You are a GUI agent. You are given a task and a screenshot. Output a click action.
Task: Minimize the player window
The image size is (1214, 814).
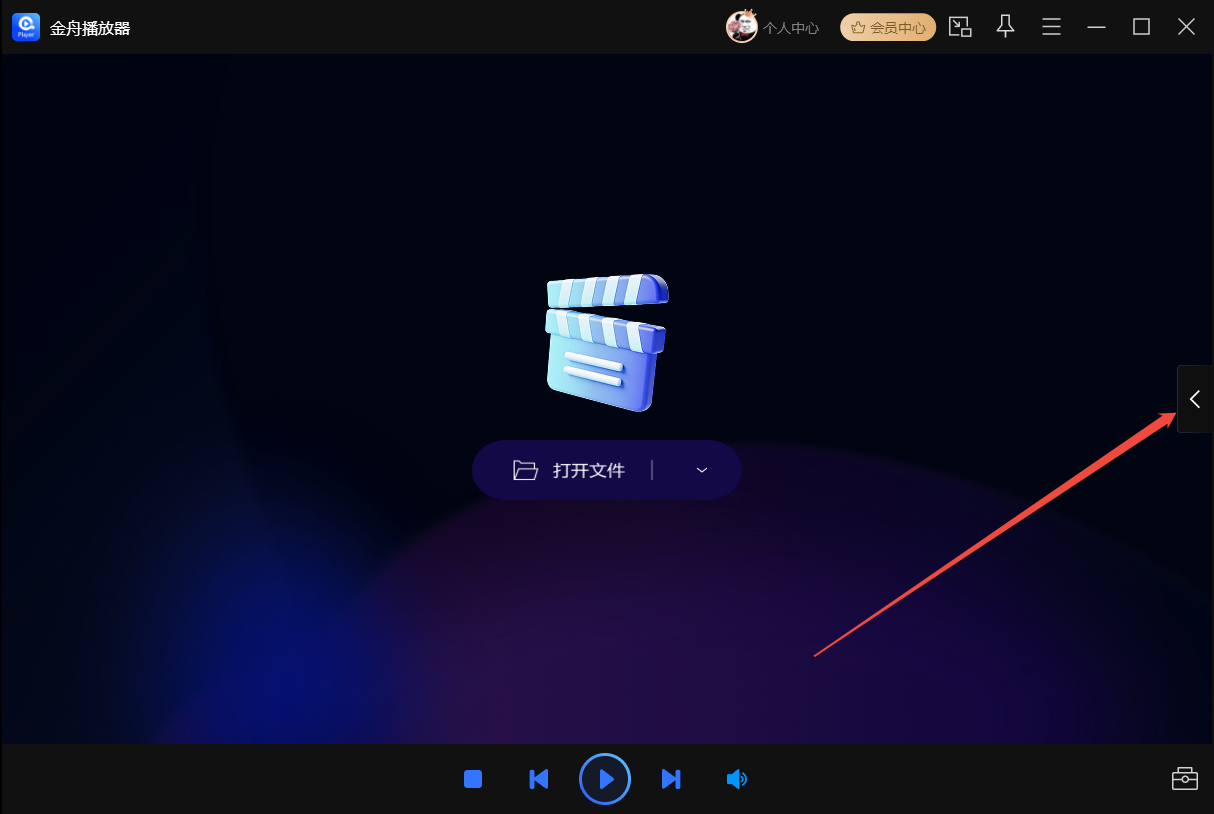click(1096, 27)
